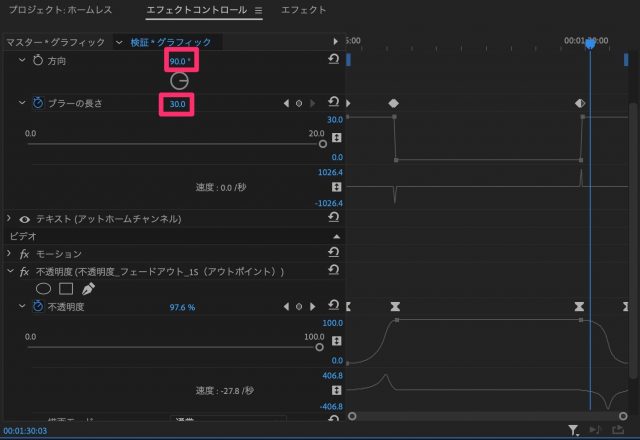Go to previous keyframe for 不透明度
The height and width of the screenshot is (440, 640).
click(x=287, y=308)
